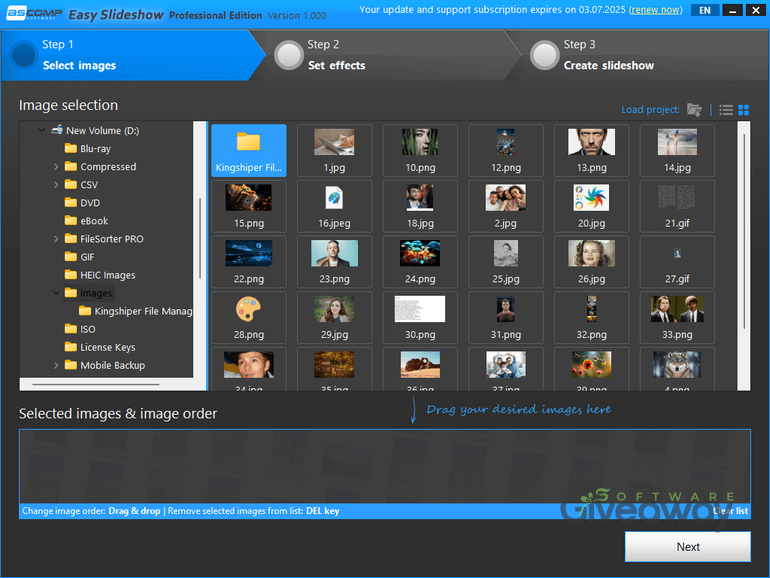Click the folder tree vertical scrollbar
This screenshot has width=770, height=578.
click(200, 249)
